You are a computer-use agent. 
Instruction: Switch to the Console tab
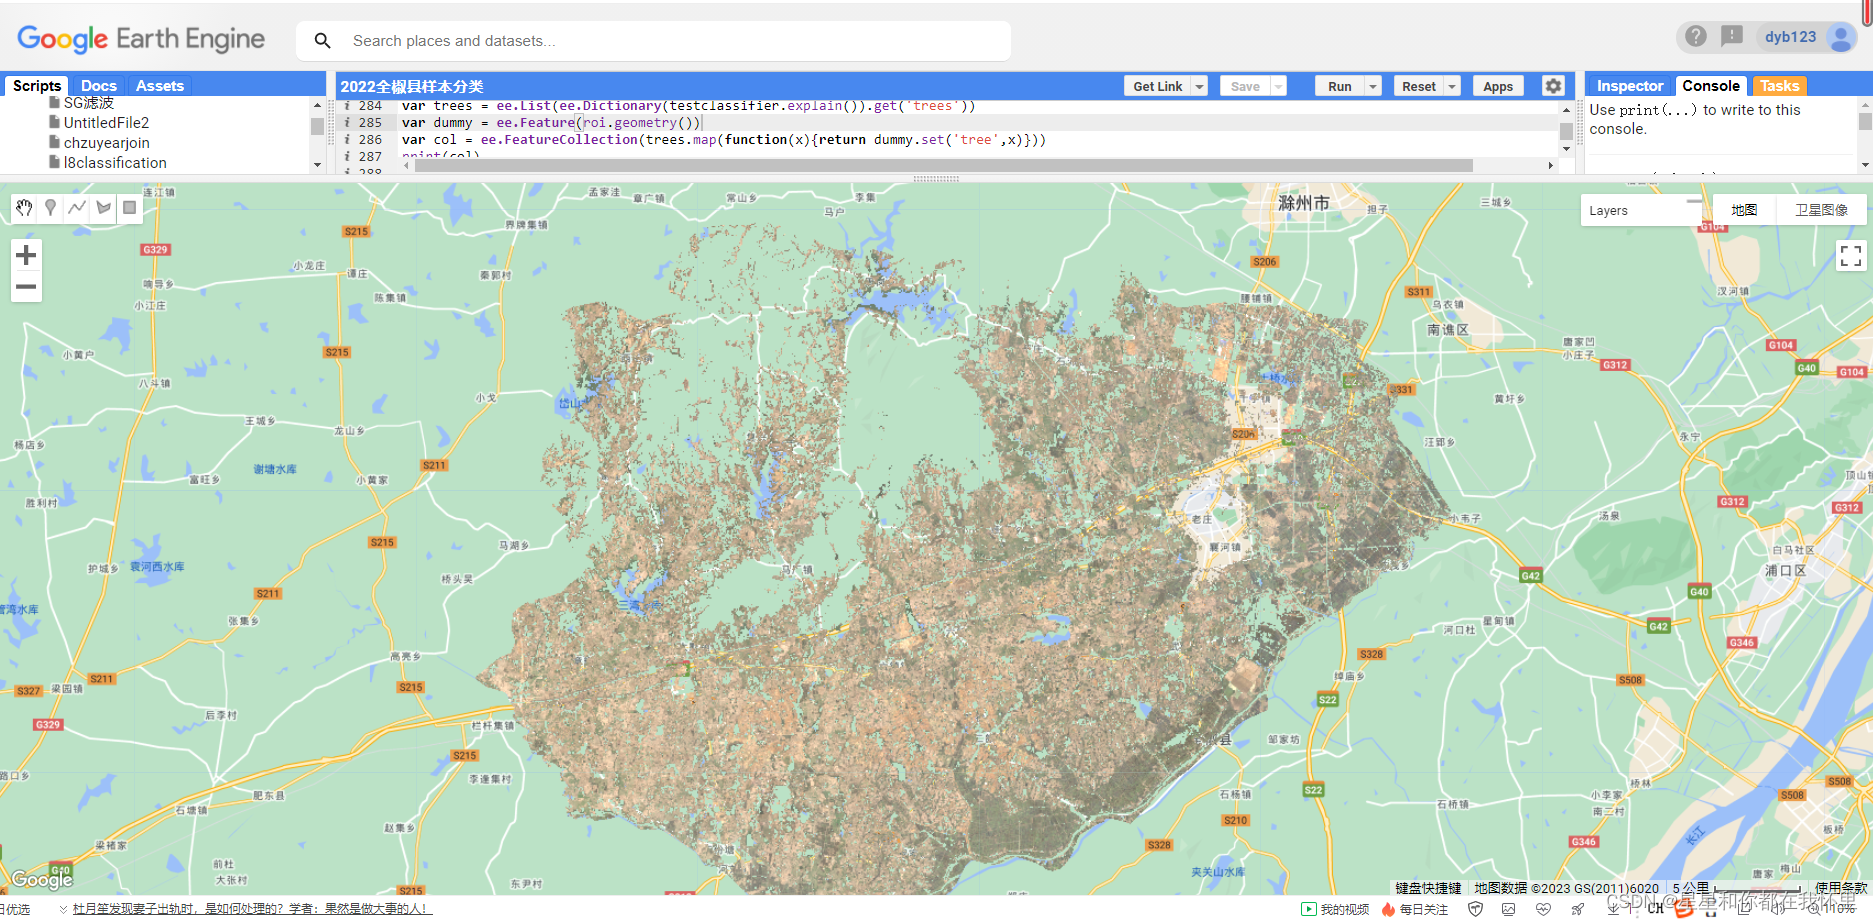[x=1711, y=86]
